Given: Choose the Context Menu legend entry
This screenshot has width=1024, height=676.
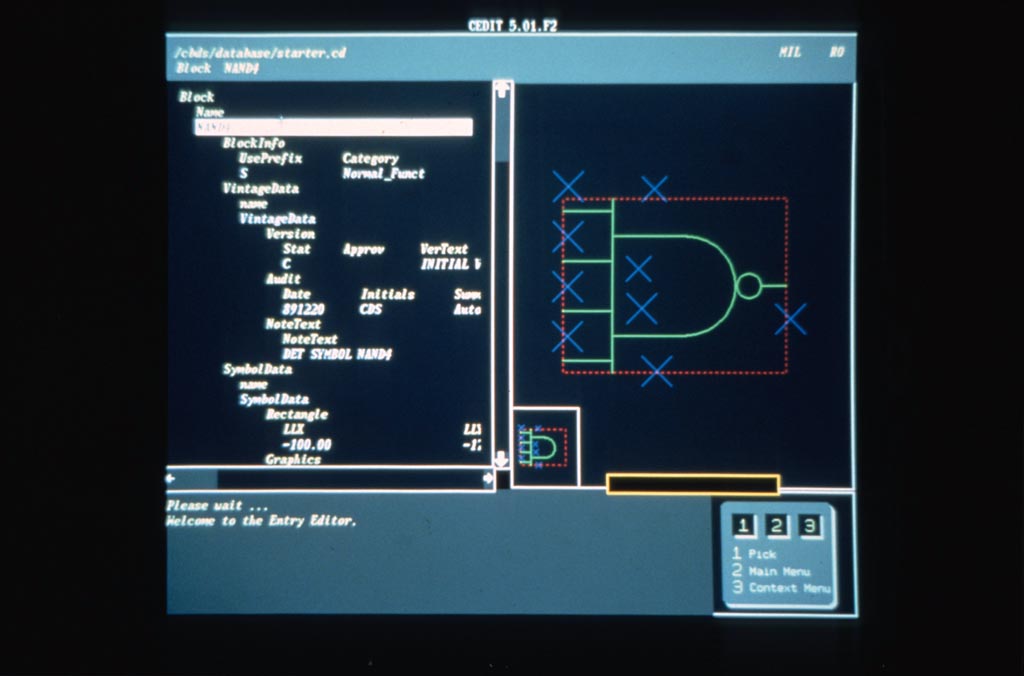Looking at the screenshot, I should 788,588.
